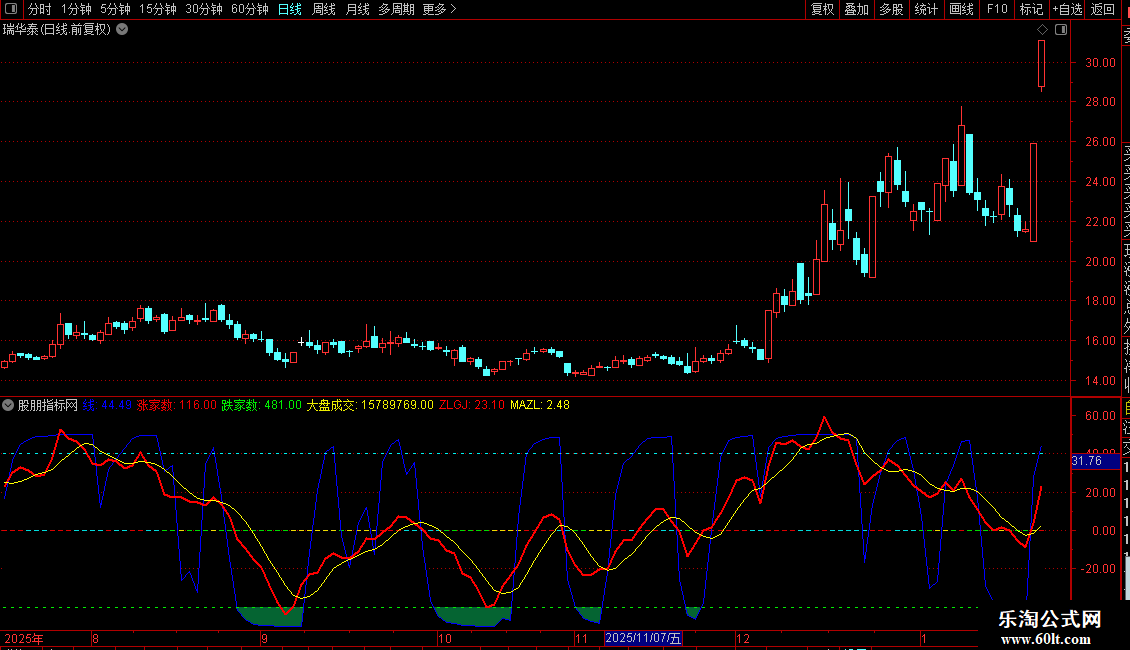The height and width of the screenshot is (650, 1130).
Task: Select the 1分钟 period
Action: click(76, 9)
